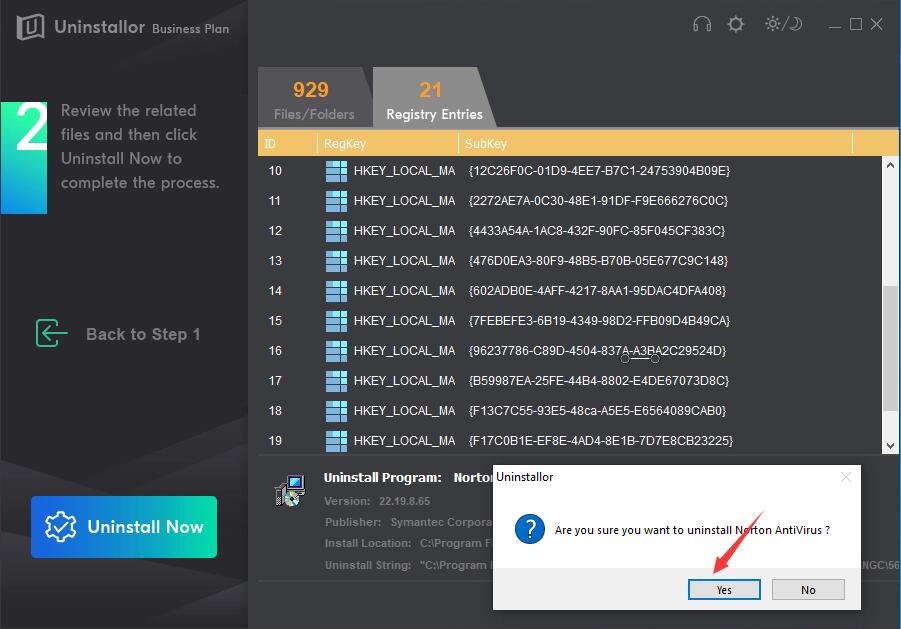This screenshot has height=629, width=901.
Task: Click ID number 14 in the list
Action: pos(275,290)
